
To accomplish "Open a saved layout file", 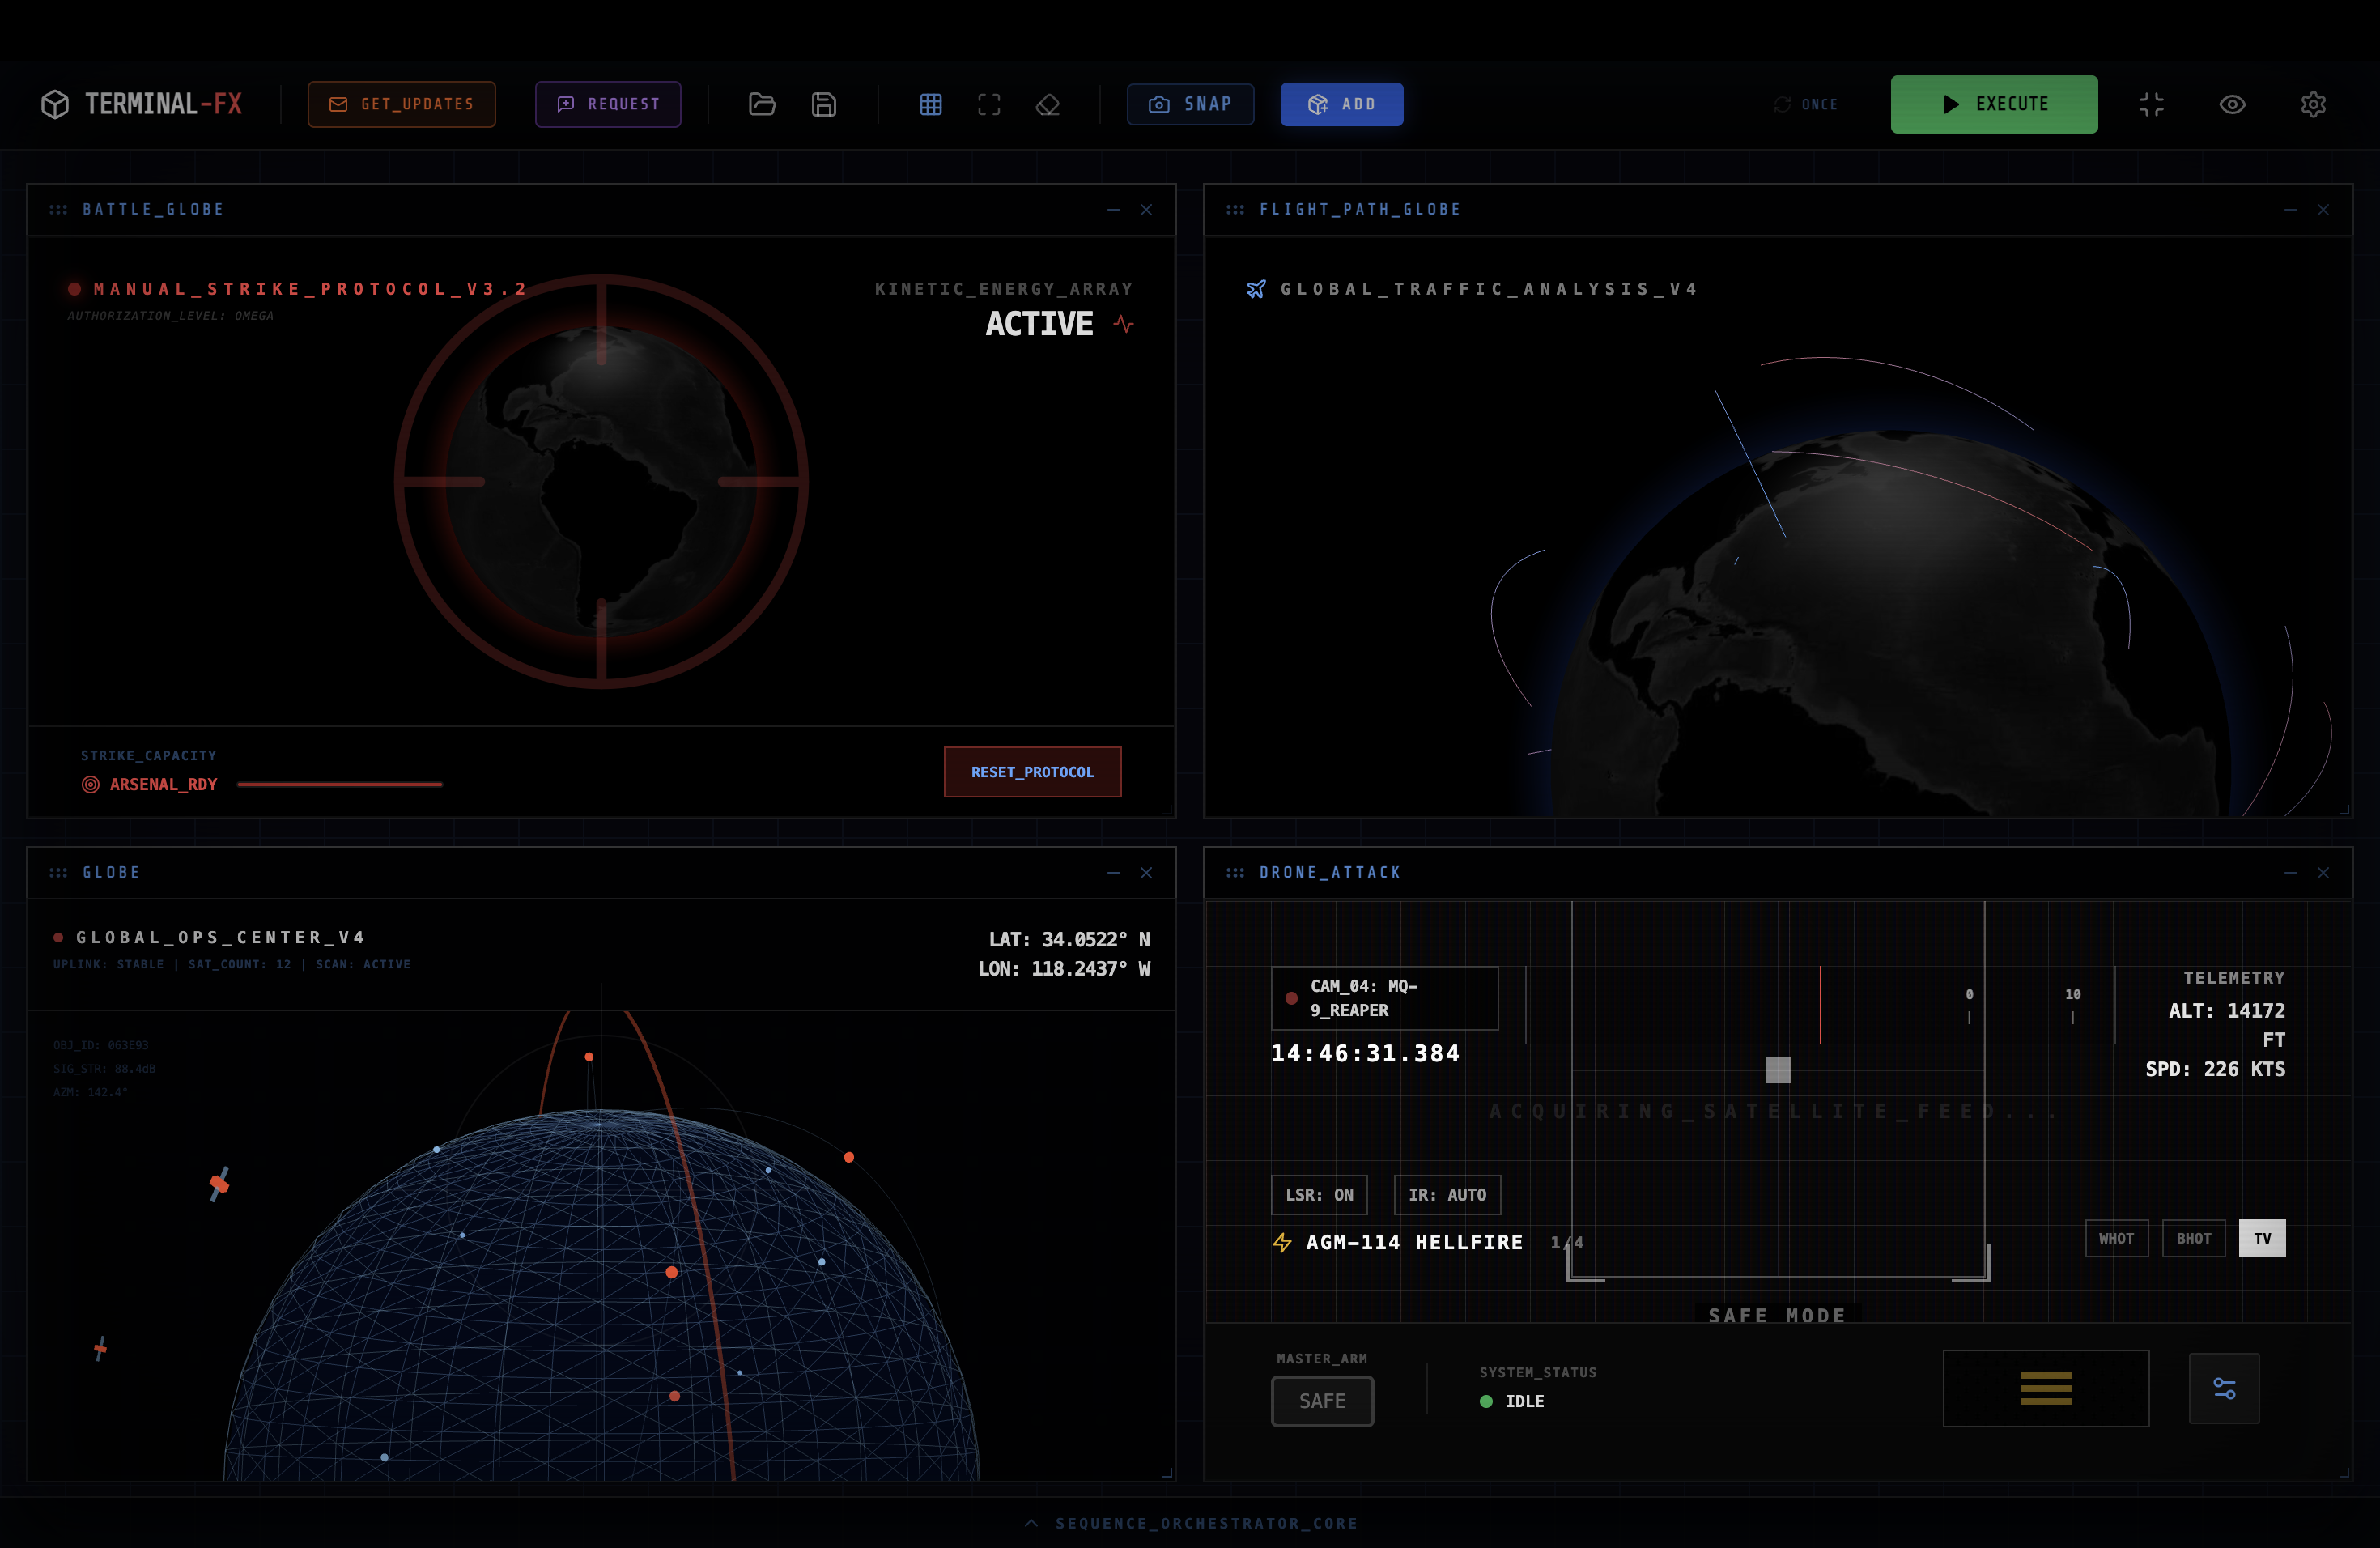I will tap(762, 104).
